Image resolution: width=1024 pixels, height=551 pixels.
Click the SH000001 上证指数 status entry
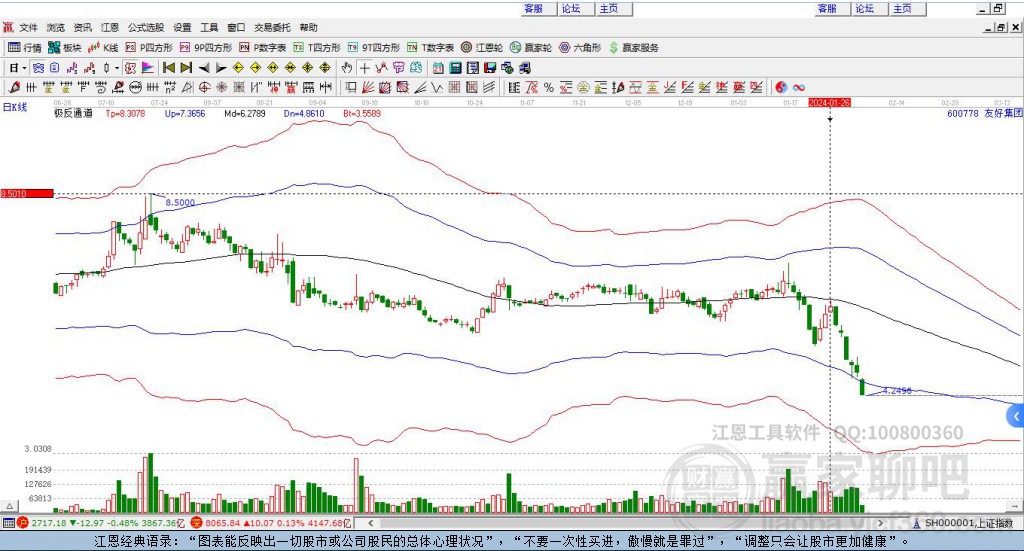point(963,523)
